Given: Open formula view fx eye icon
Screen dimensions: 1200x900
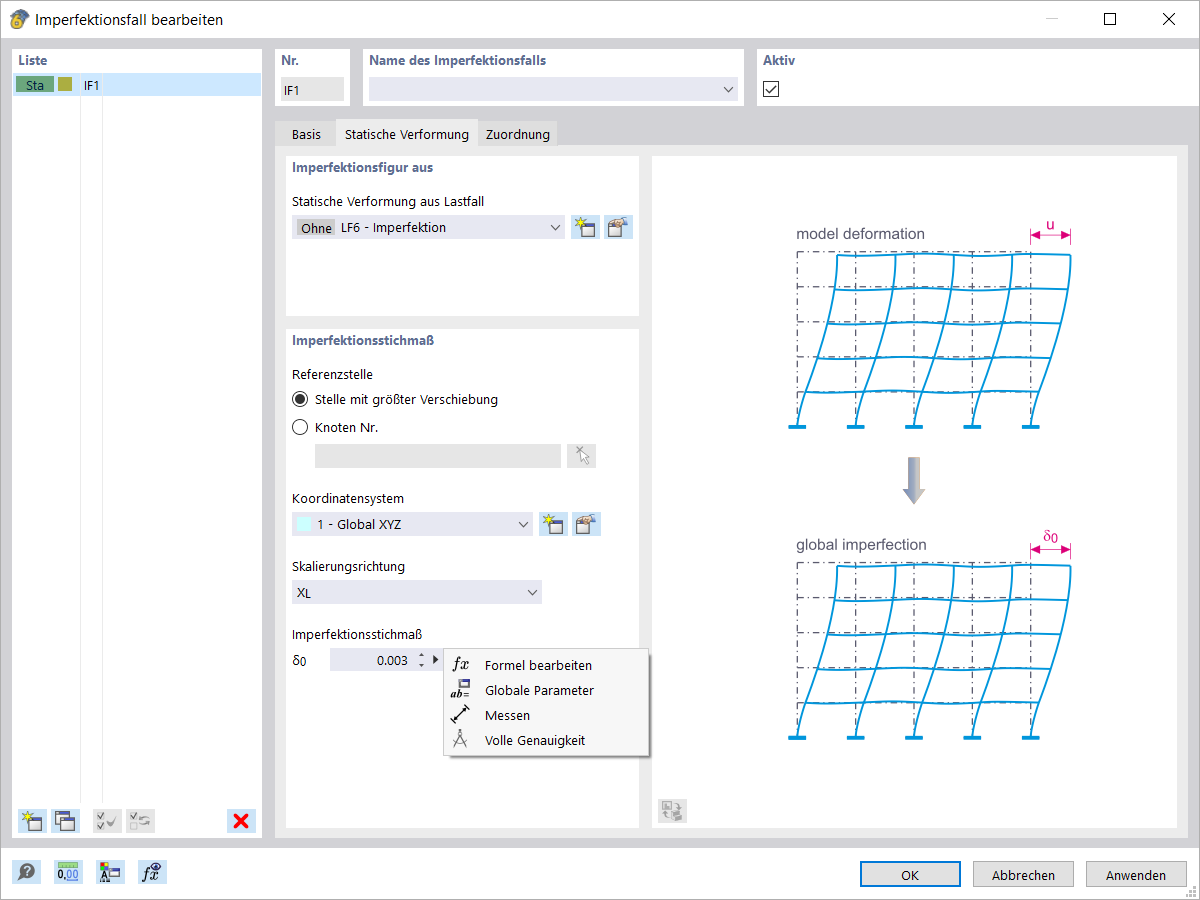Looking at the screenshot, I should coord(152,872).
